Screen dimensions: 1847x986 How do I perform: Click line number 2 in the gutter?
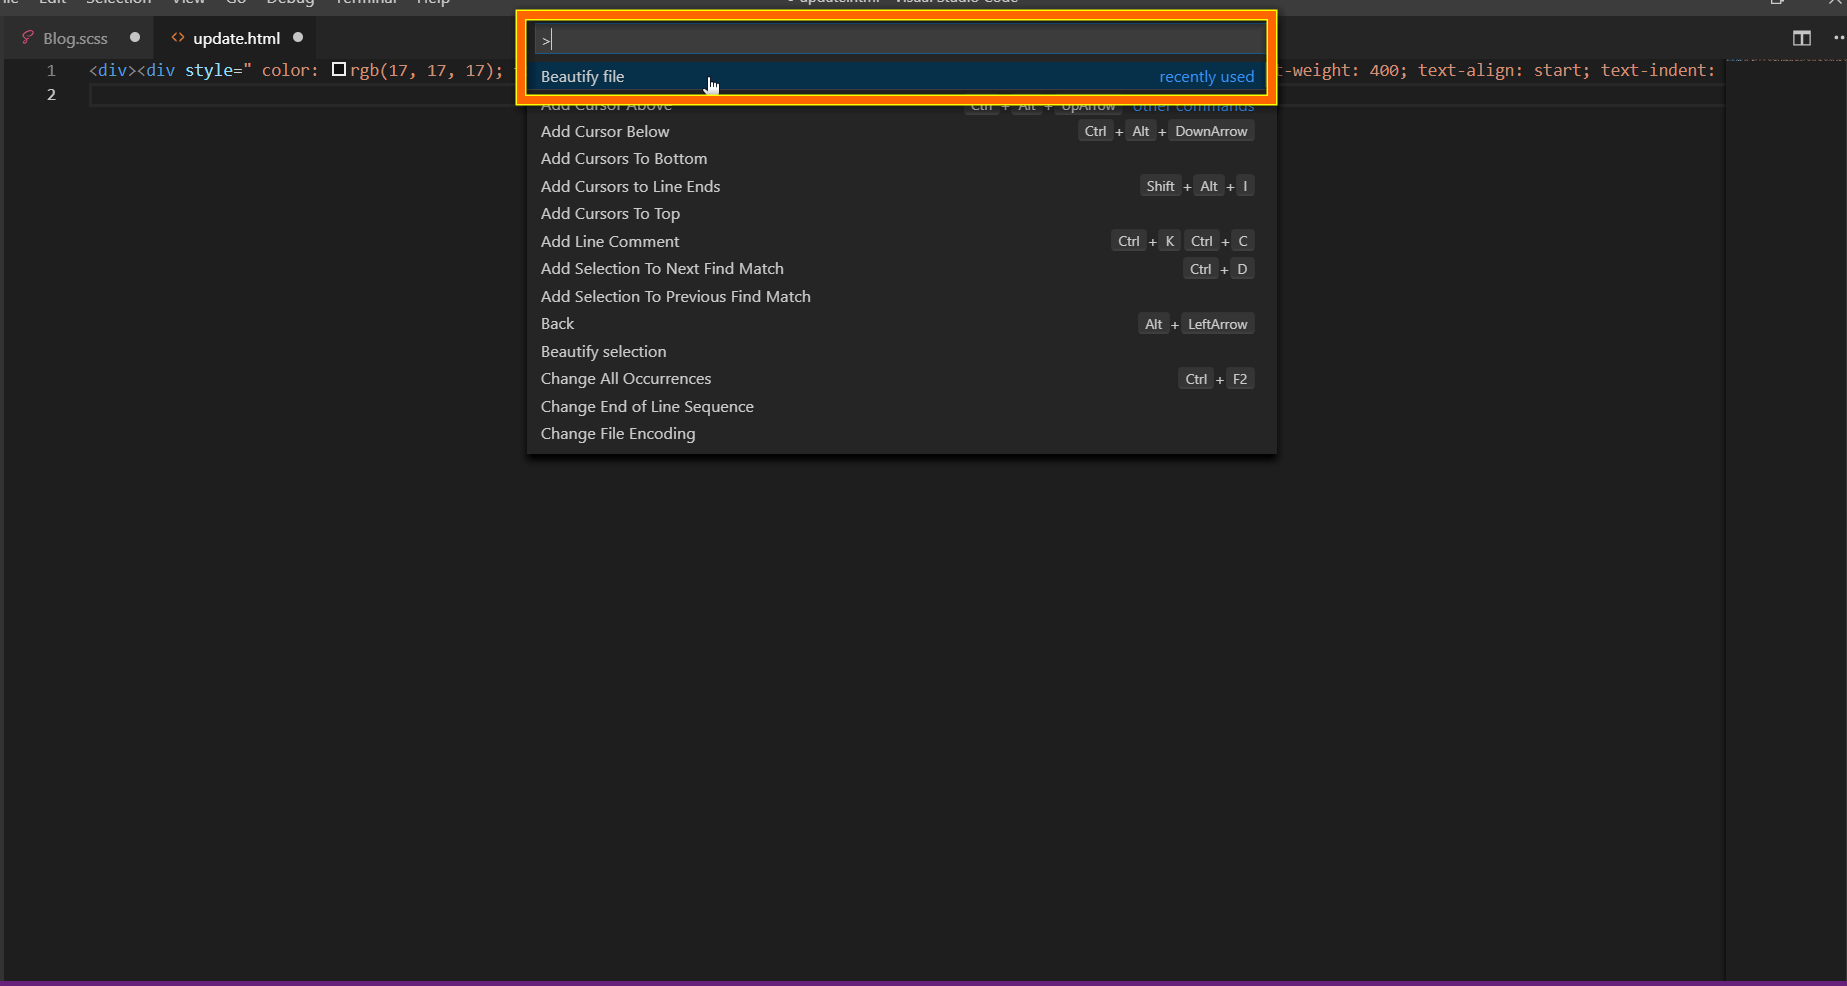pyautogui.click(x=51, y=95)
